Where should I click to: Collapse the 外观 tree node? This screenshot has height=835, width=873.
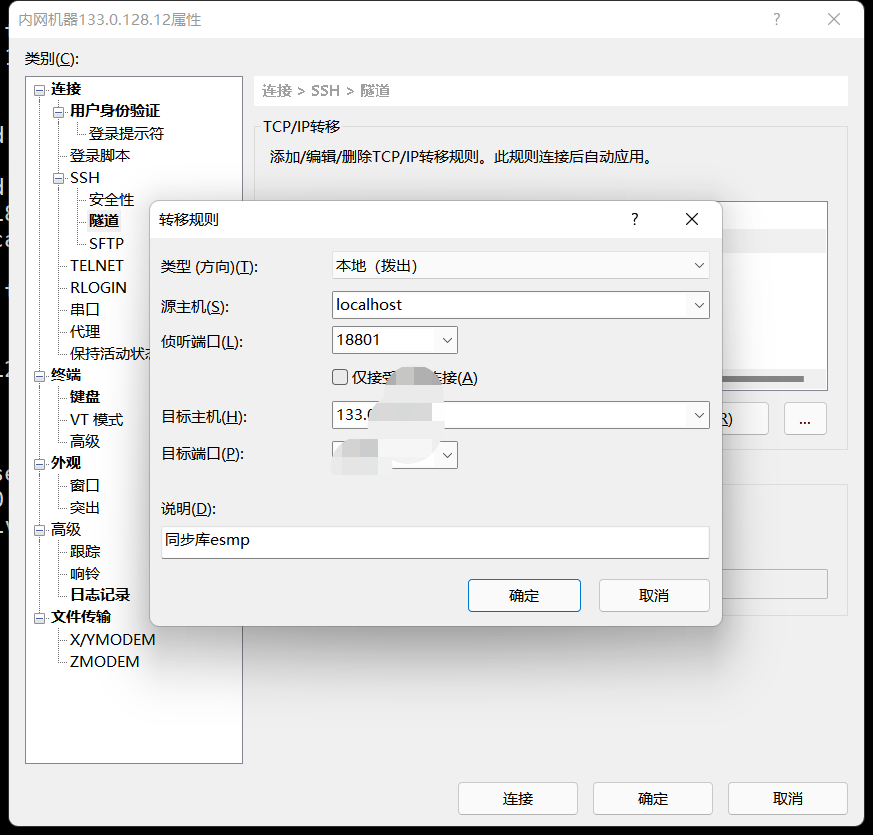pos(37,463)
